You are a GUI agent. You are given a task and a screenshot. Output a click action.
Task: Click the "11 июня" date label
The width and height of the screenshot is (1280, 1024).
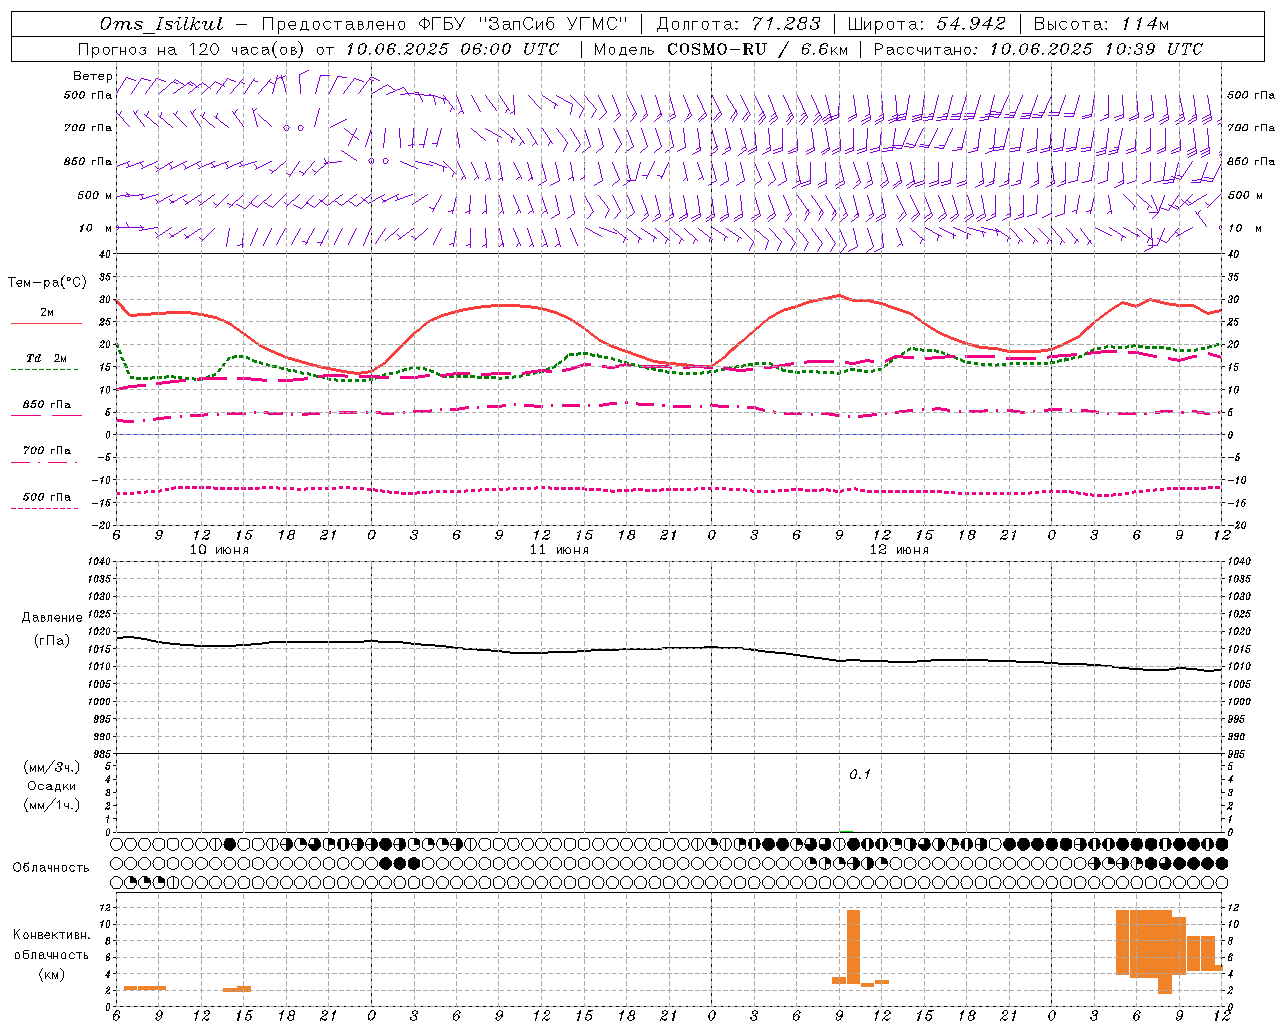coord(559,550)
